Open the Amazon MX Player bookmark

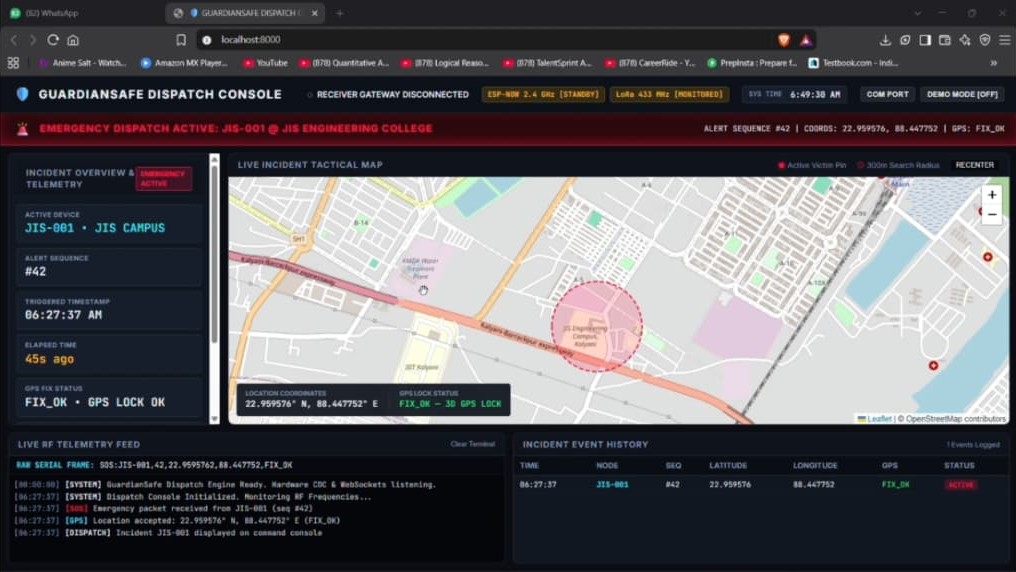point(185,63)
